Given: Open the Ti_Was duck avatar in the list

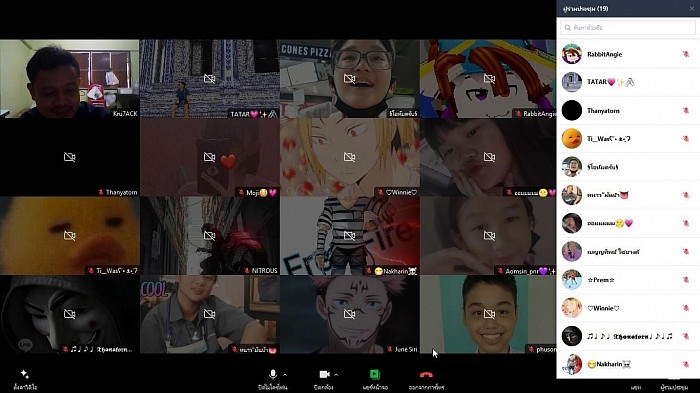Looking at the screenshot, I should (x=571, y=138).
